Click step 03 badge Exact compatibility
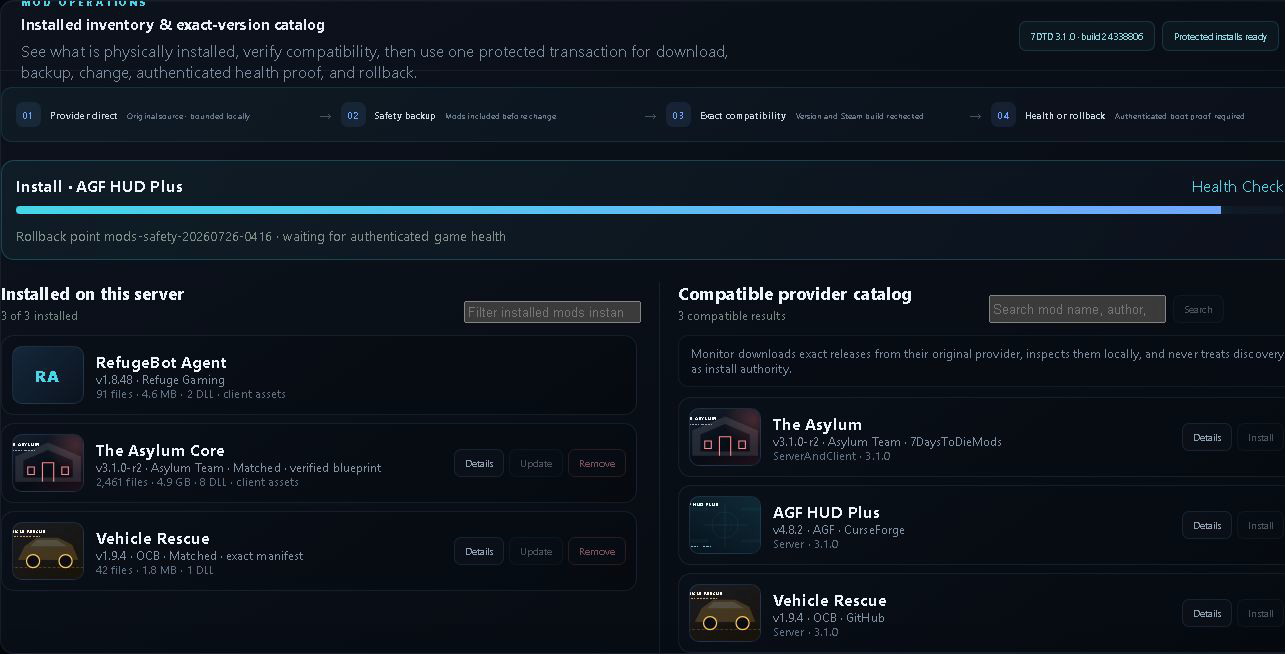 tap(678, 115)
